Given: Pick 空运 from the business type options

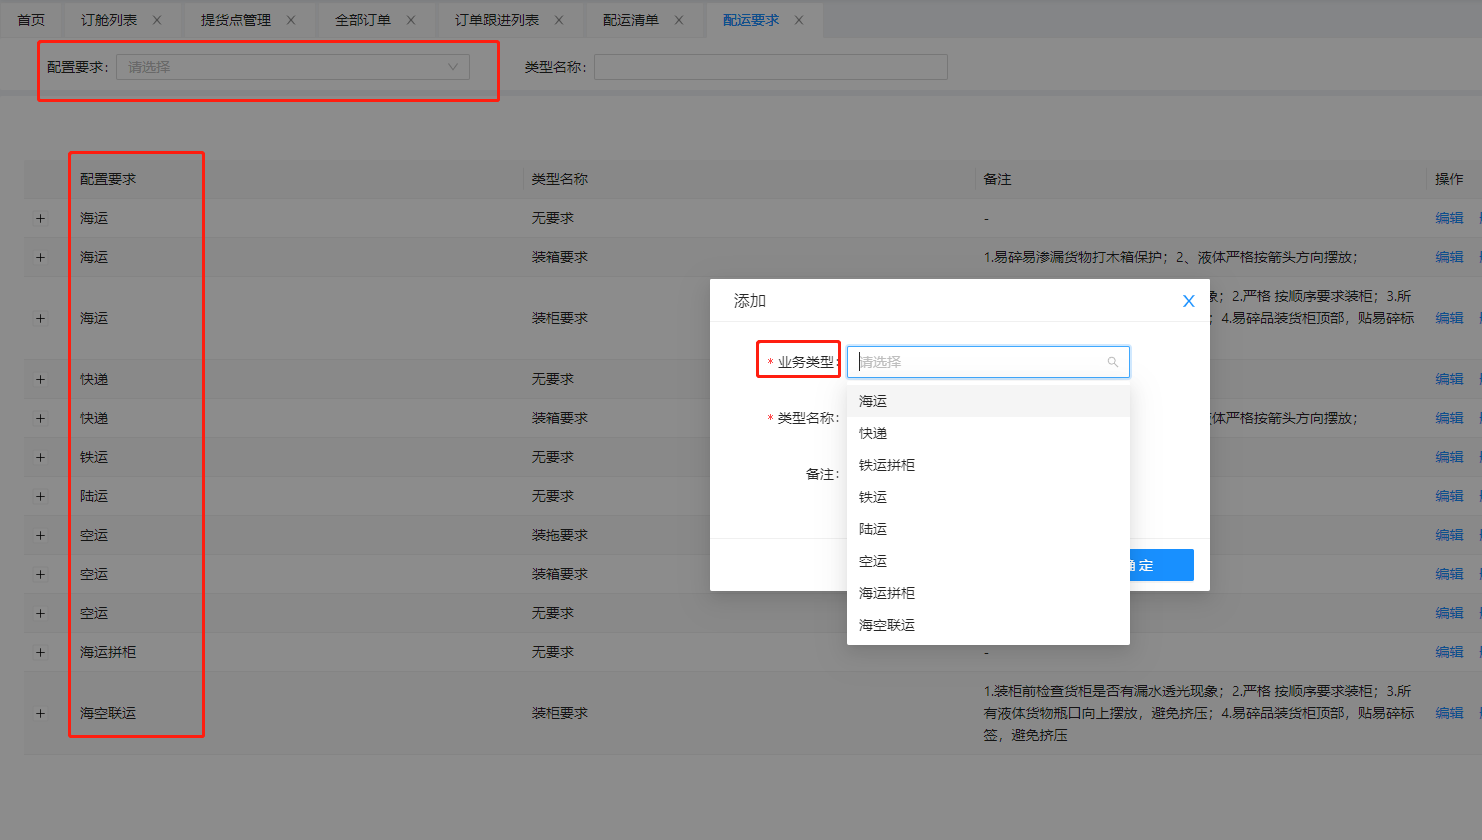Looking at the screenshot, I should click(x=873, y=561).
